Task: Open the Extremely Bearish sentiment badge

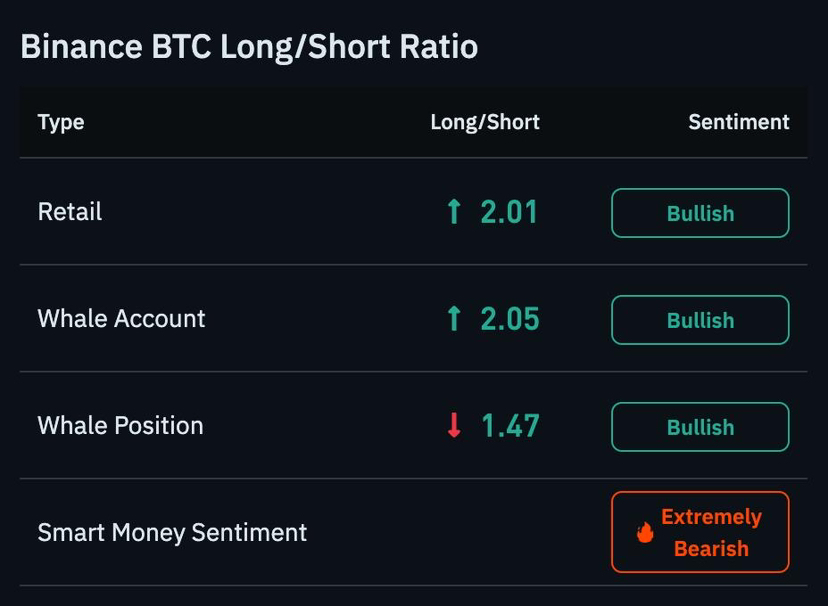Action: [700, 532]
